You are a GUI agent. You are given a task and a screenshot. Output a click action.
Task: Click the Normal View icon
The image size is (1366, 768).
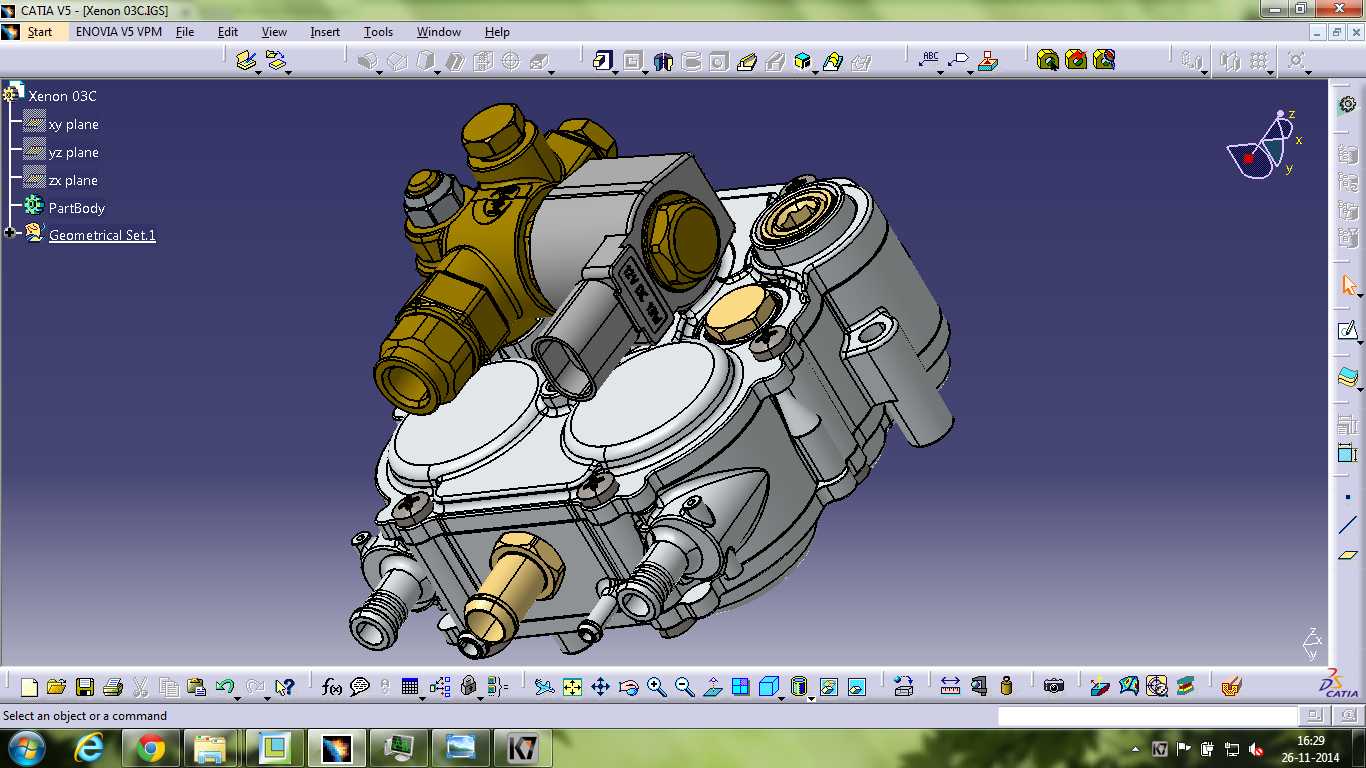[713, 687]
